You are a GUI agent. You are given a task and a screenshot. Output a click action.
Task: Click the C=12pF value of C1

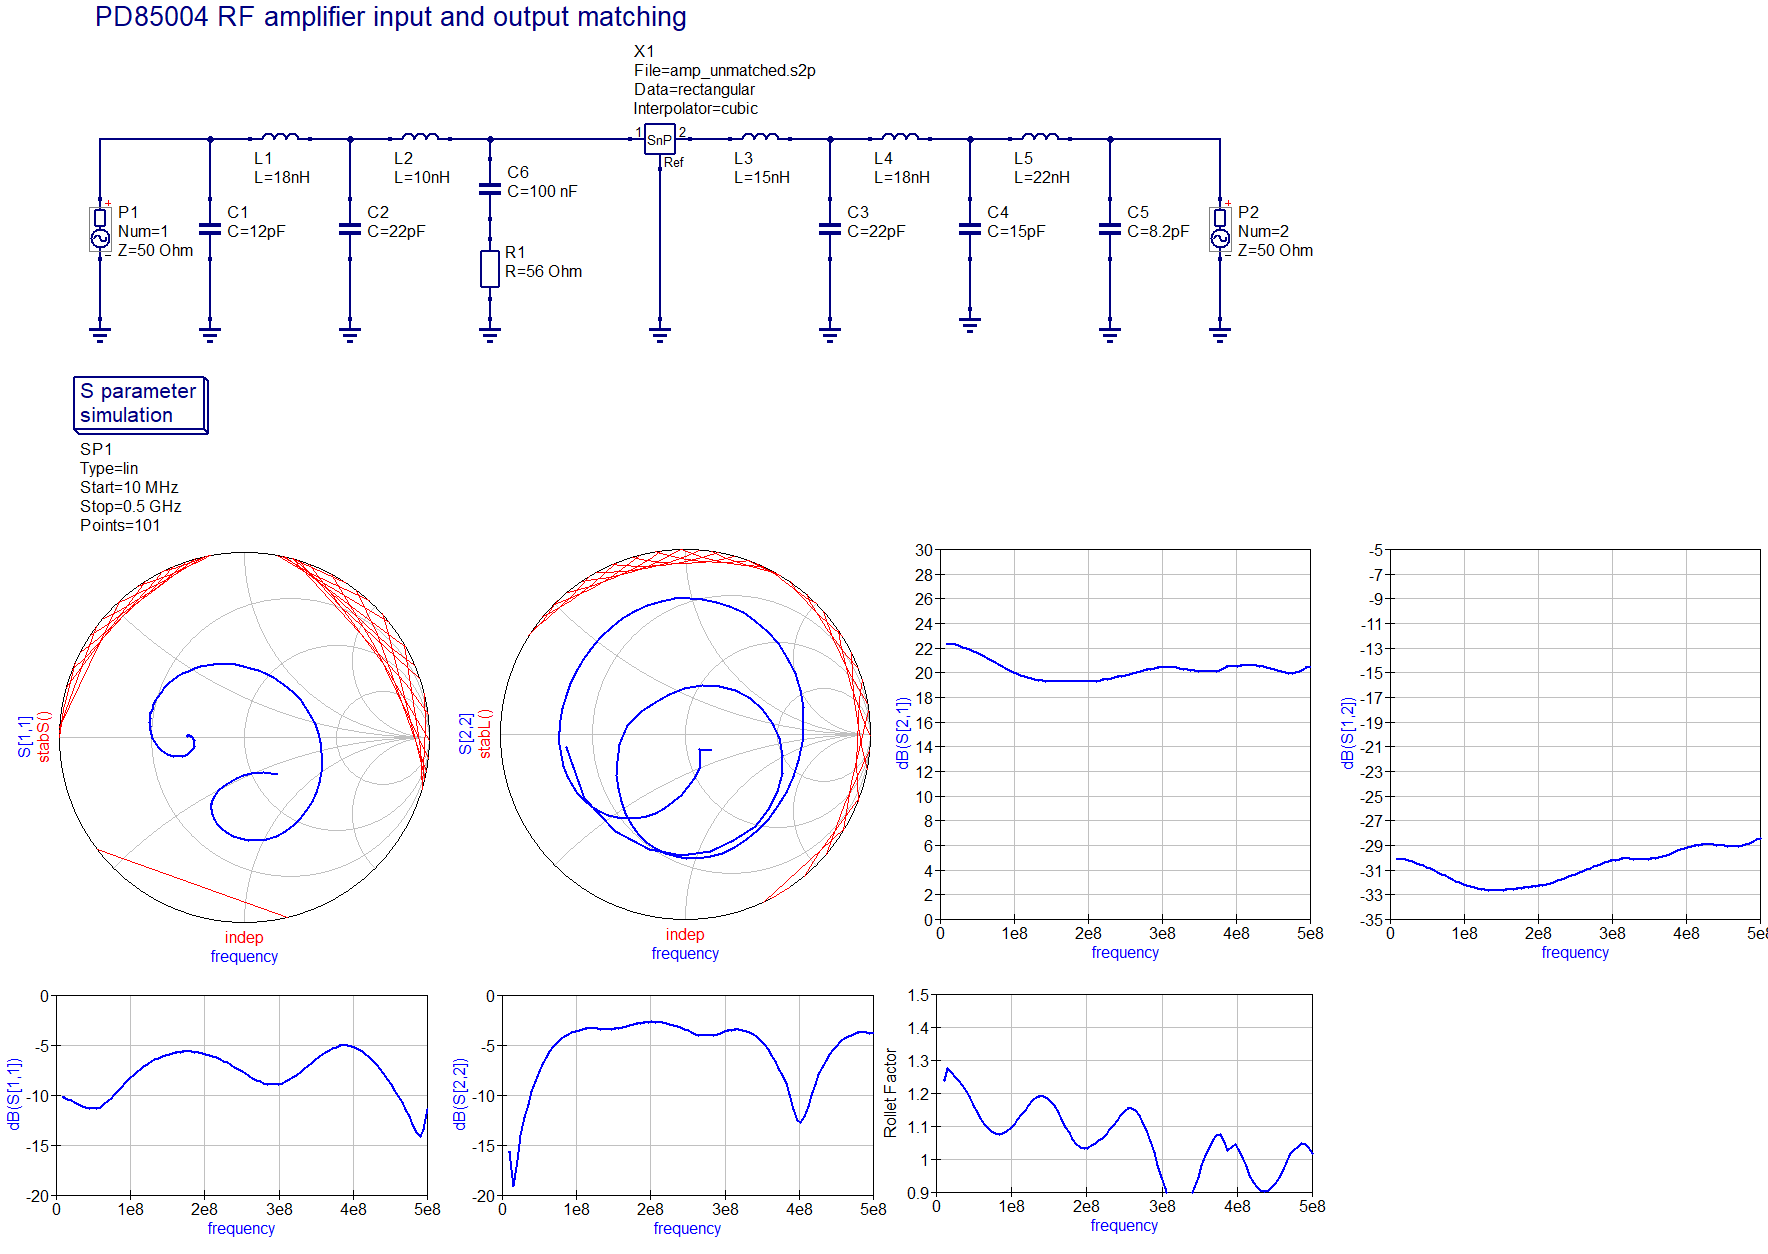(x=256, y=231)
